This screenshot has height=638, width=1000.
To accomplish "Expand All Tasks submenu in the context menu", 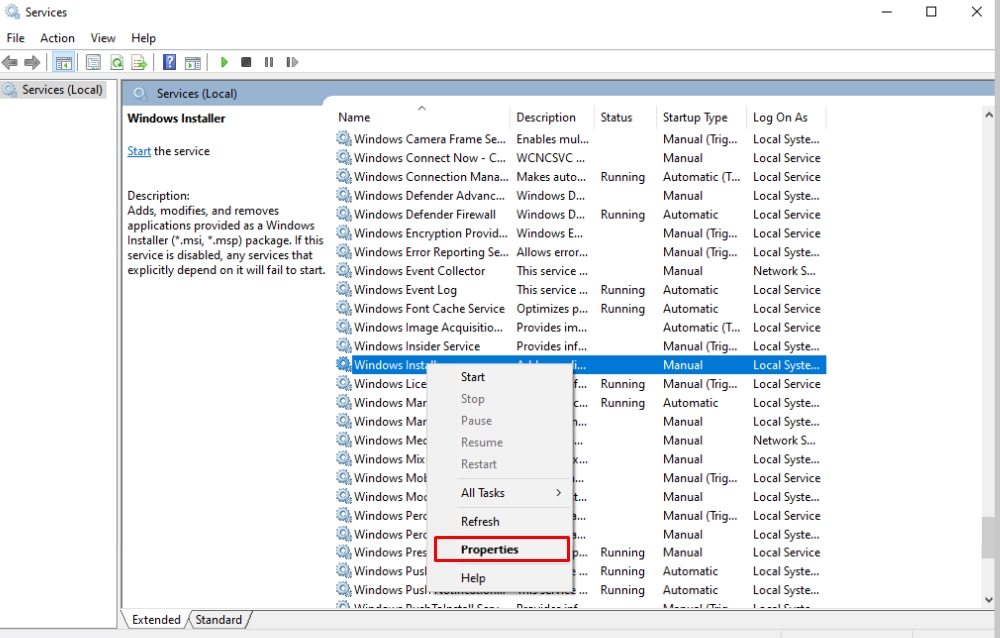I will [x=500, y=493].
